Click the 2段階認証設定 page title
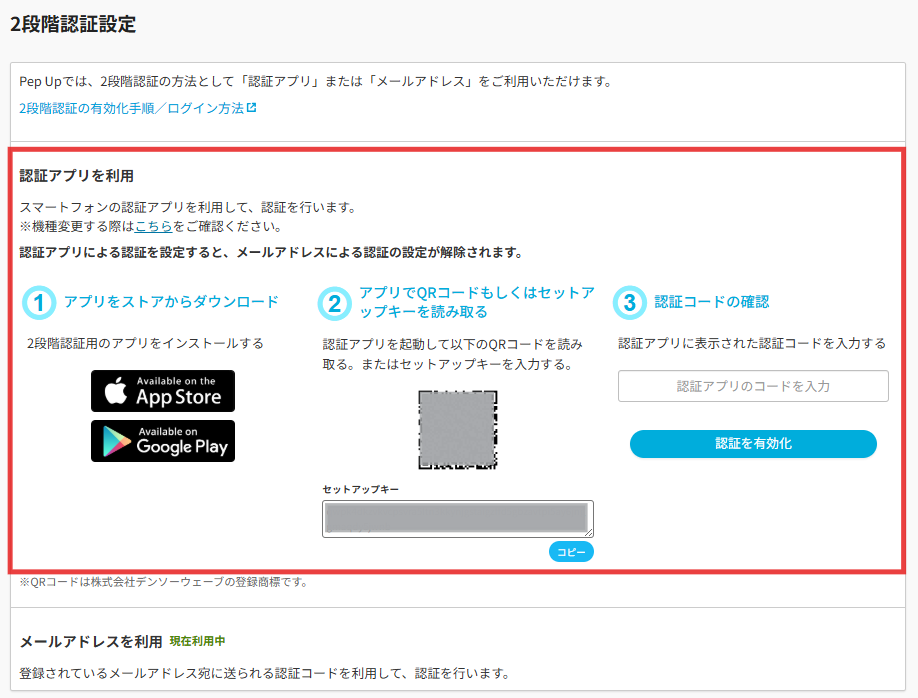 coord(73,25)
